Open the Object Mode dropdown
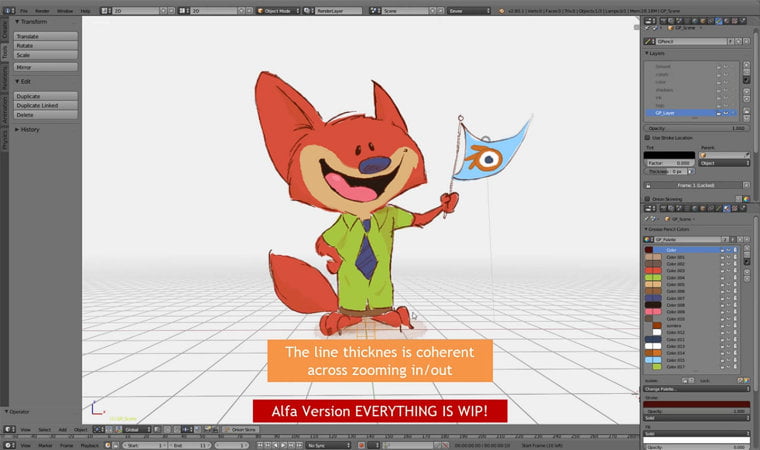The image size is (760, 450). [278, 11]
